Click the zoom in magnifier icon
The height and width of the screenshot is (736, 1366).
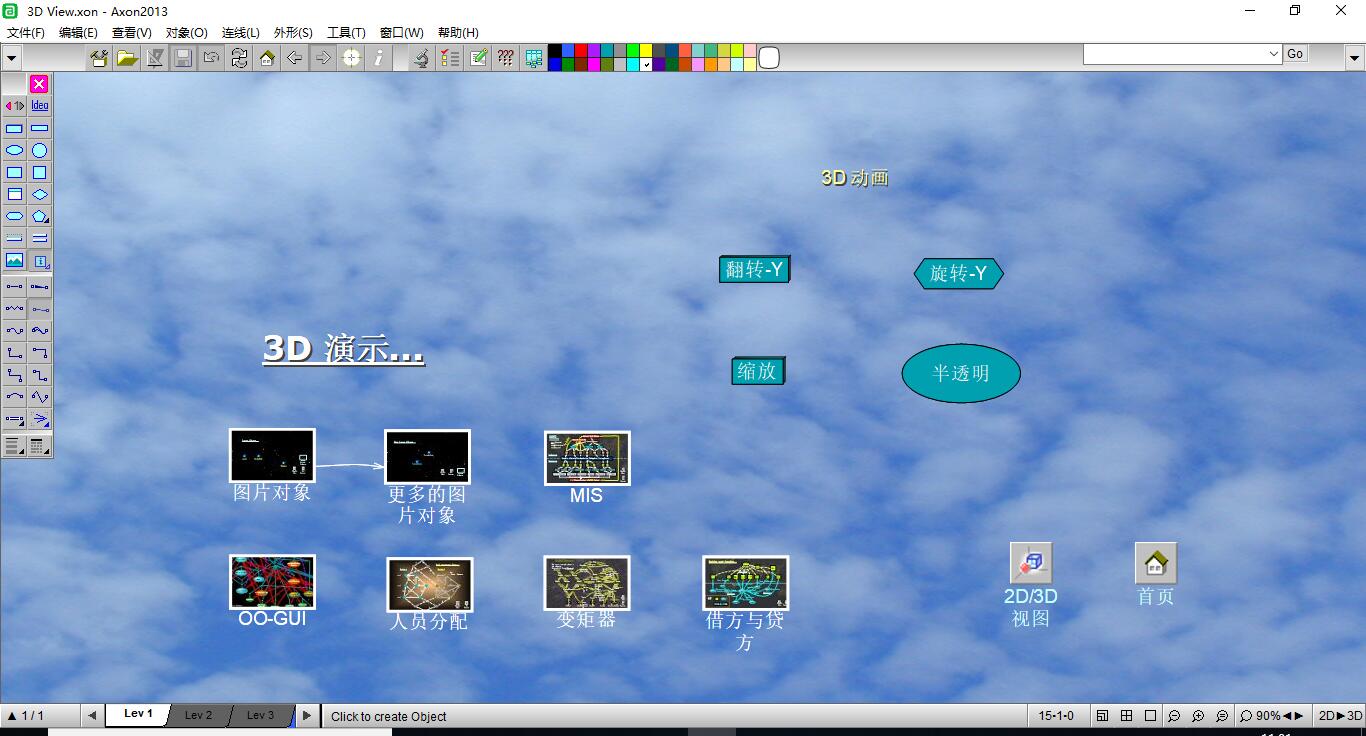(1198, 716)
